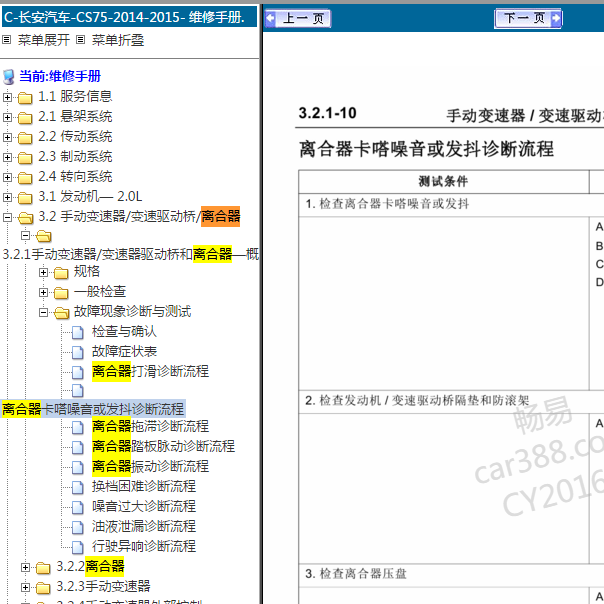Select the 当前:维修手册 root label
The width and height of the screenshot is (604, 604).
click(x=60, y=76)
